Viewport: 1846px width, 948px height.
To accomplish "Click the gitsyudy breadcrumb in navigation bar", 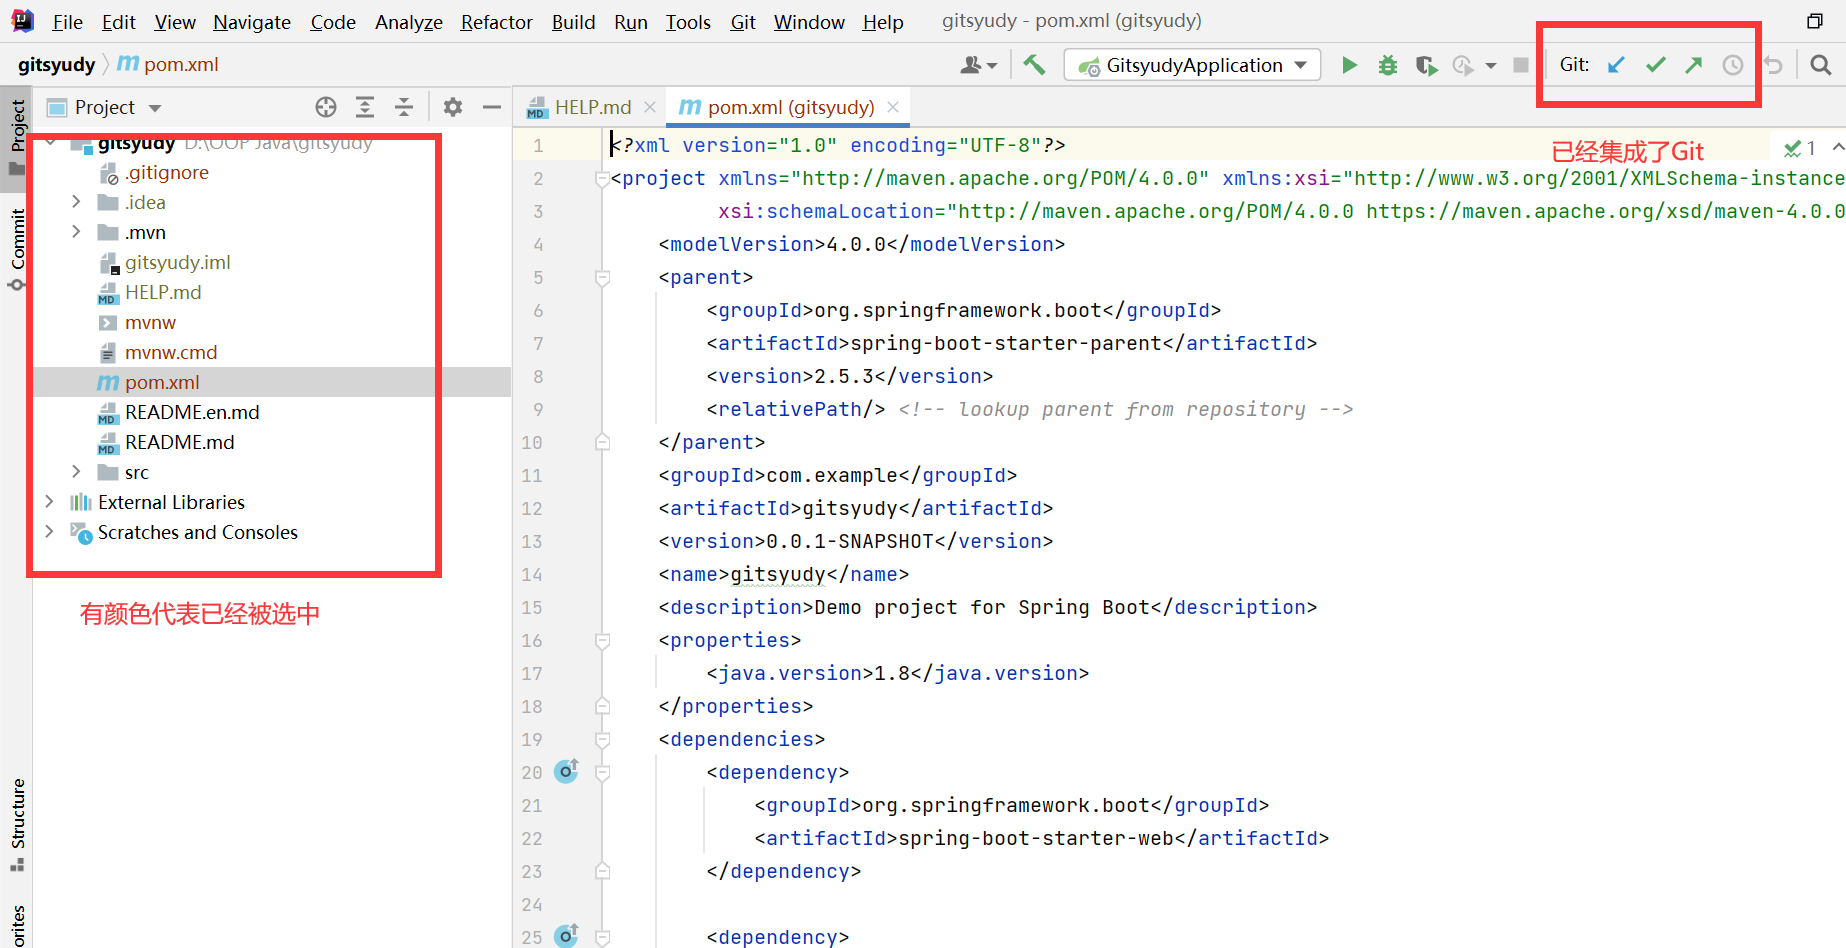I will tap(56, 65).
